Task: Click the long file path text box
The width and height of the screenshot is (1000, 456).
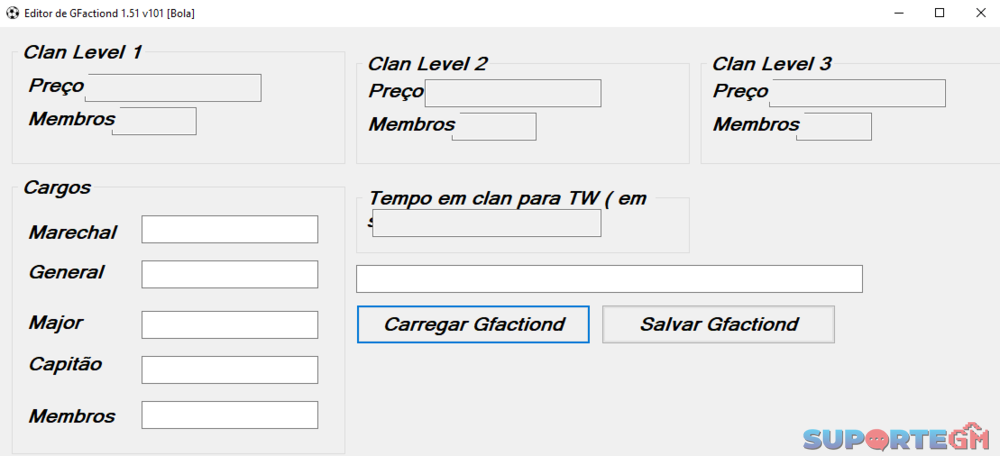Action: (609, 279)
